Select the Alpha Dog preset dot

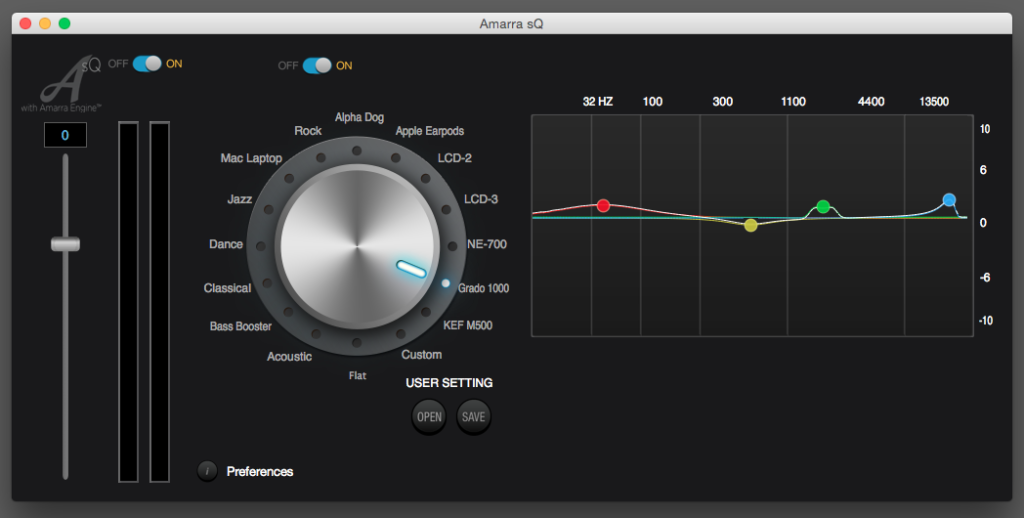pos(357,151)
